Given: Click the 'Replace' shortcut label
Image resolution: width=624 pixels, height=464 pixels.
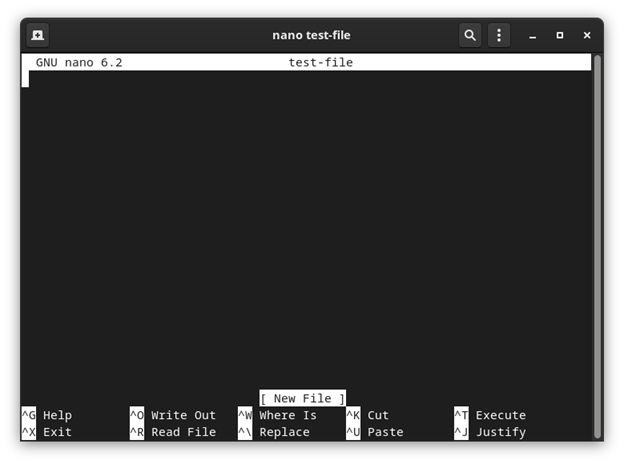Looking at the screenshot, I should click(285, 432).
